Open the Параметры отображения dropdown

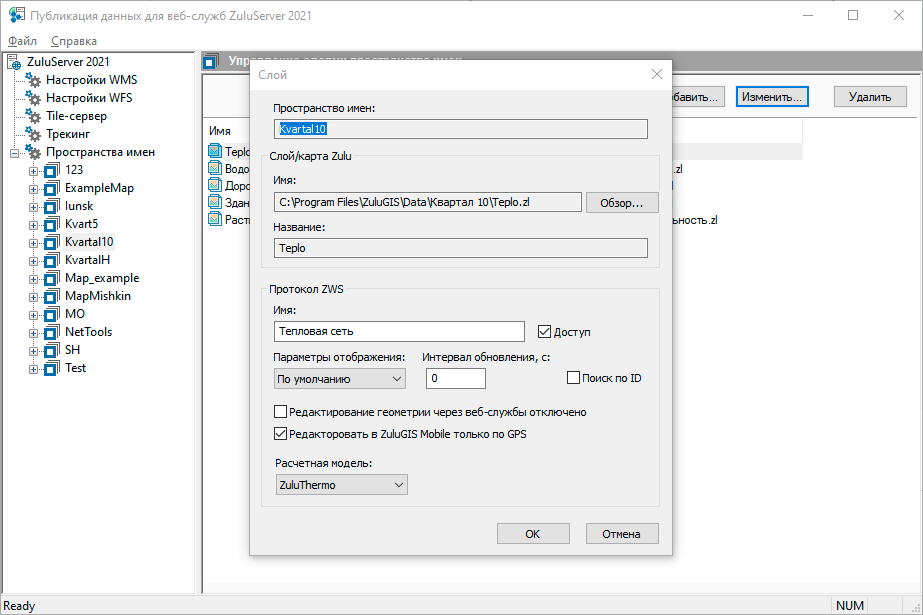340,379
